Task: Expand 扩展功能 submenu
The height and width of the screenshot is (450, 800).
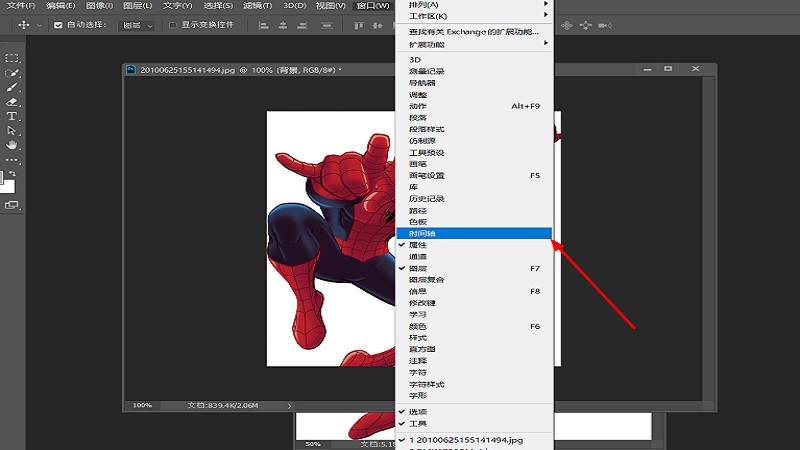Action: (474, 44)
